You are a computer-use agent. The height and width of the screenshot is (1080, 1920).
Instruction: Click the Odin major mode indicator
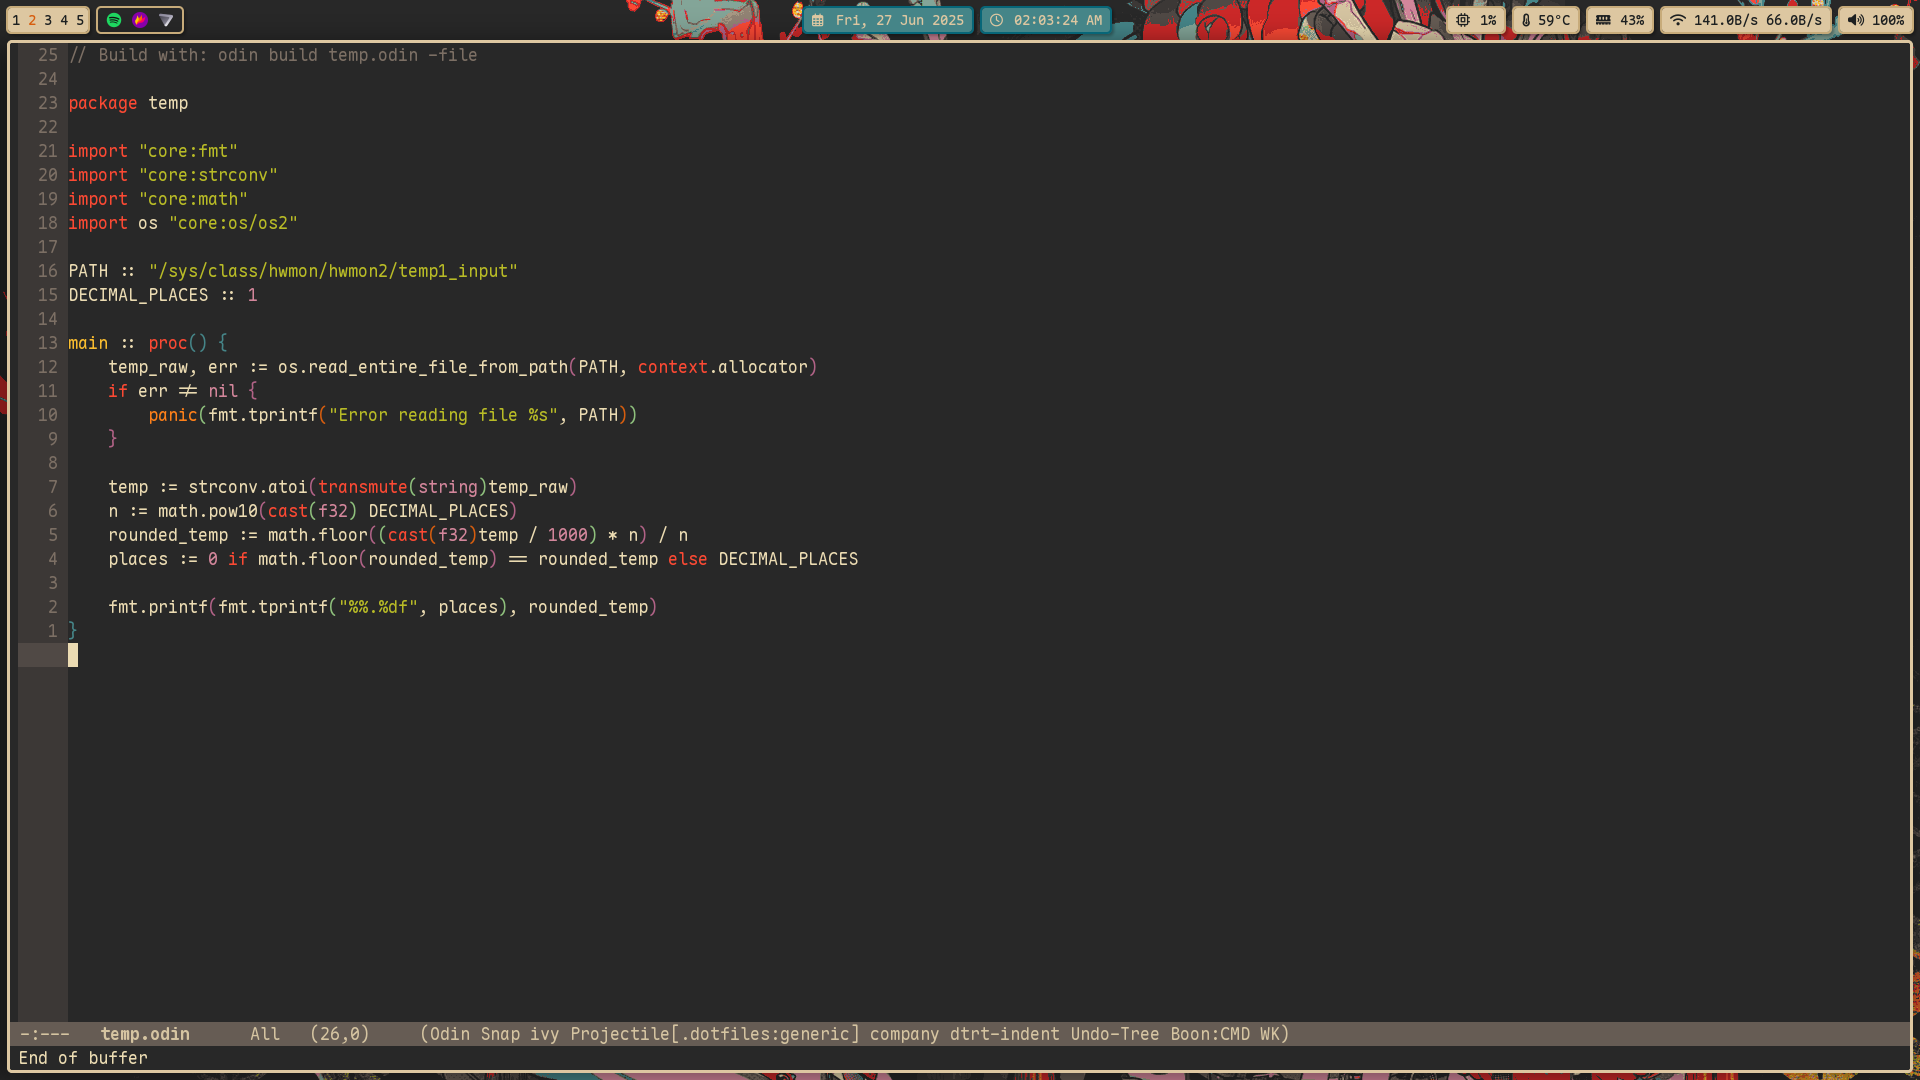pyautogui.click(x=449, y=1034)
